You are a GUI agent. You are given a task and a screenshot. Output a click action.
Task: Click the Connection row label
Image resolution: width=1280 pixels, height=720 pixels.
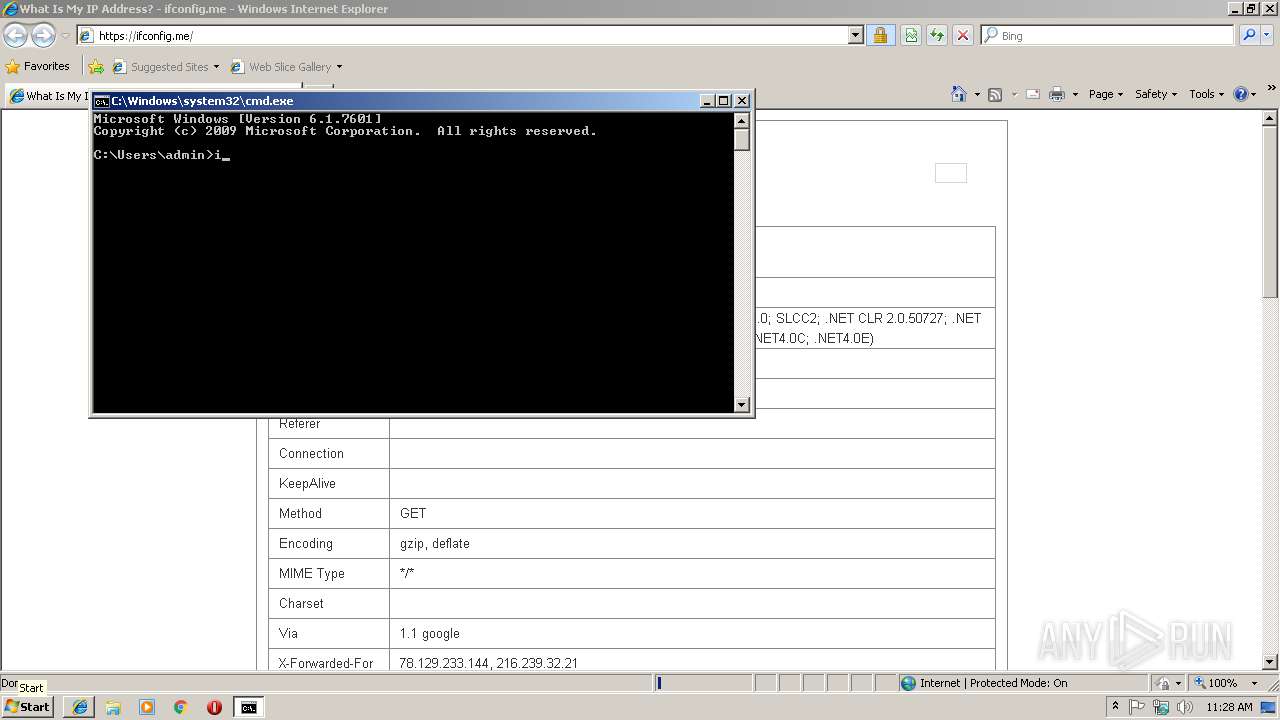pos(311,453)
